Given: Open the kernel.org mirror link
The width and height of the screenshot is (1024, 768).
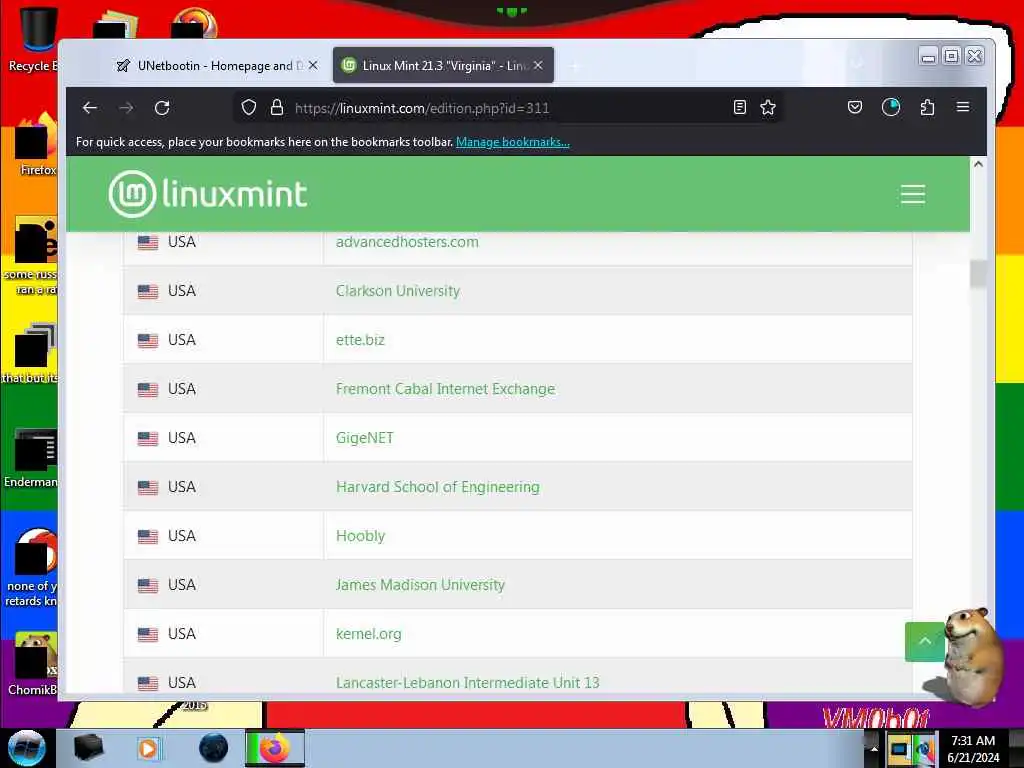Looking at the screenshot, I should click(368, 633).
